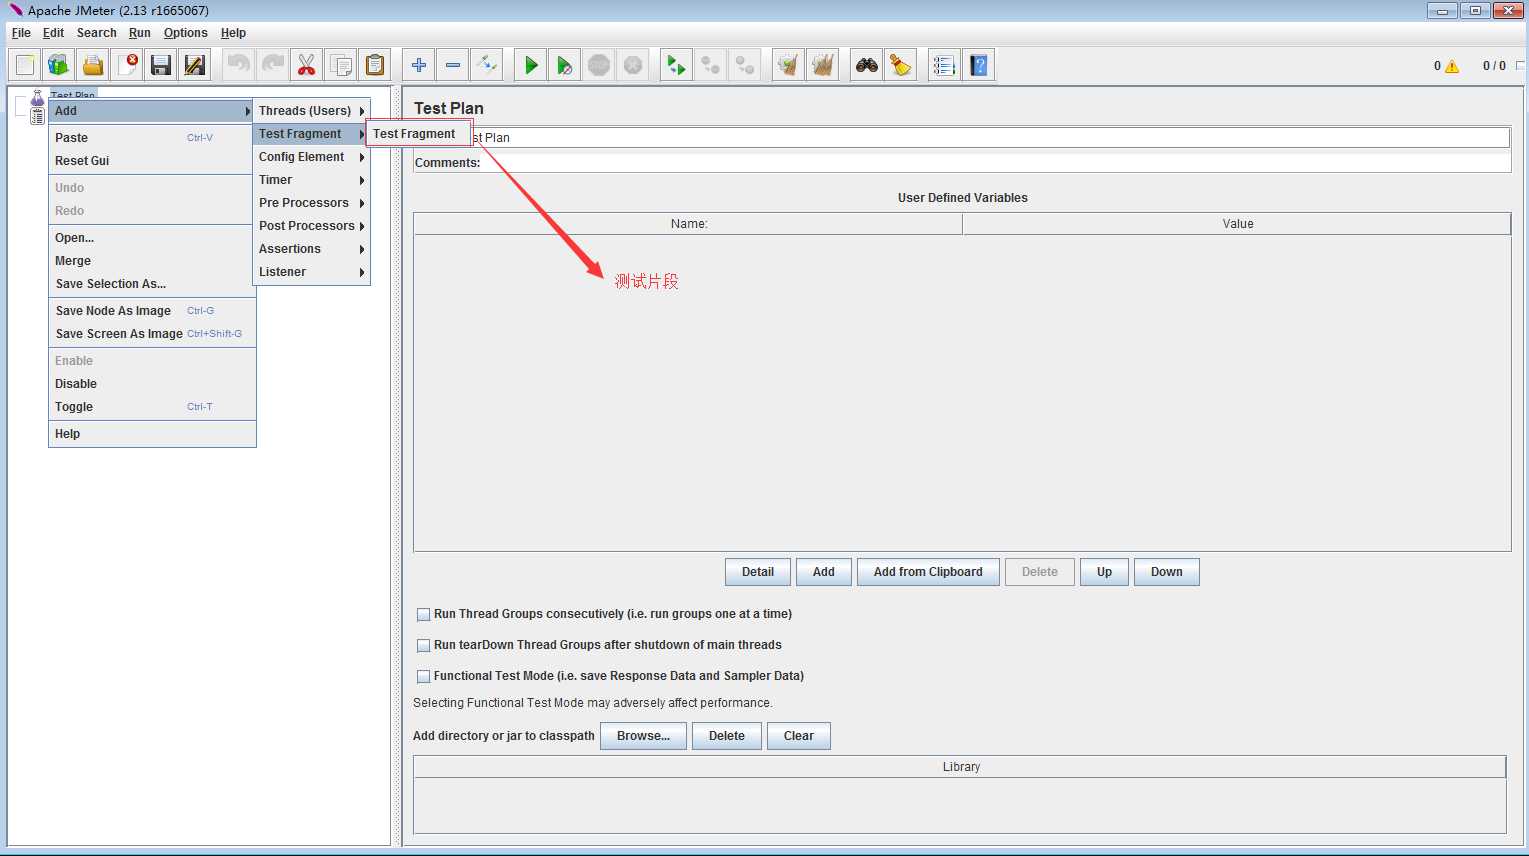The height and width of the screenshot is (856, 1529).
Task: Click the Add variable button
Action: (824, 572)
